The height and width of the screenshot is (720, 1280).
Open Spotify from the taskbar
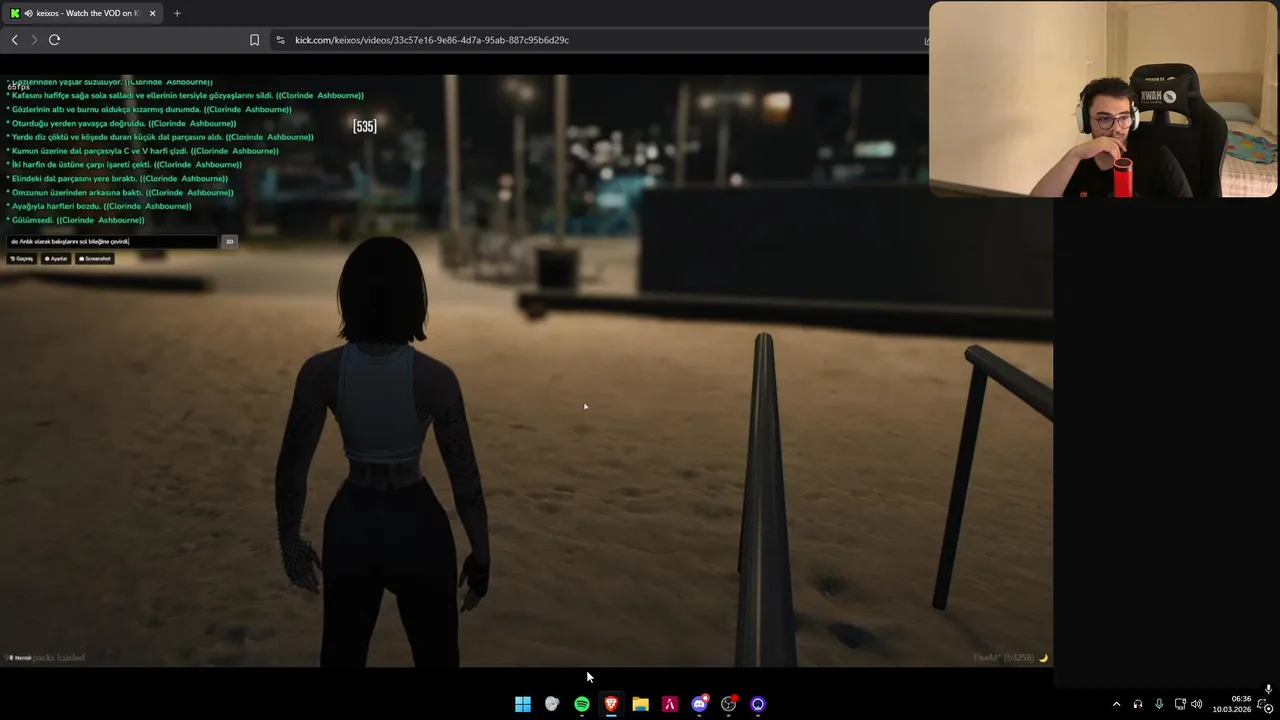[582, 704]
